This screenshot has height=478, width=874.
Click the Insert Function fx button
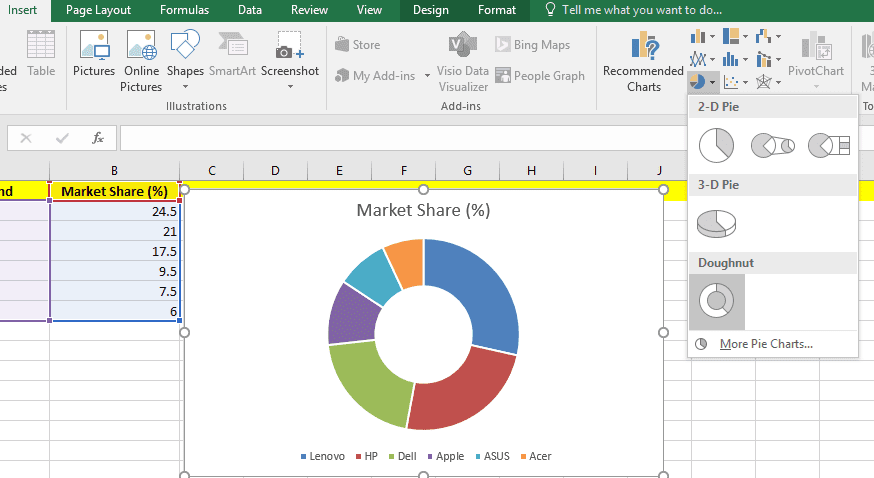[x=98, y=138]
